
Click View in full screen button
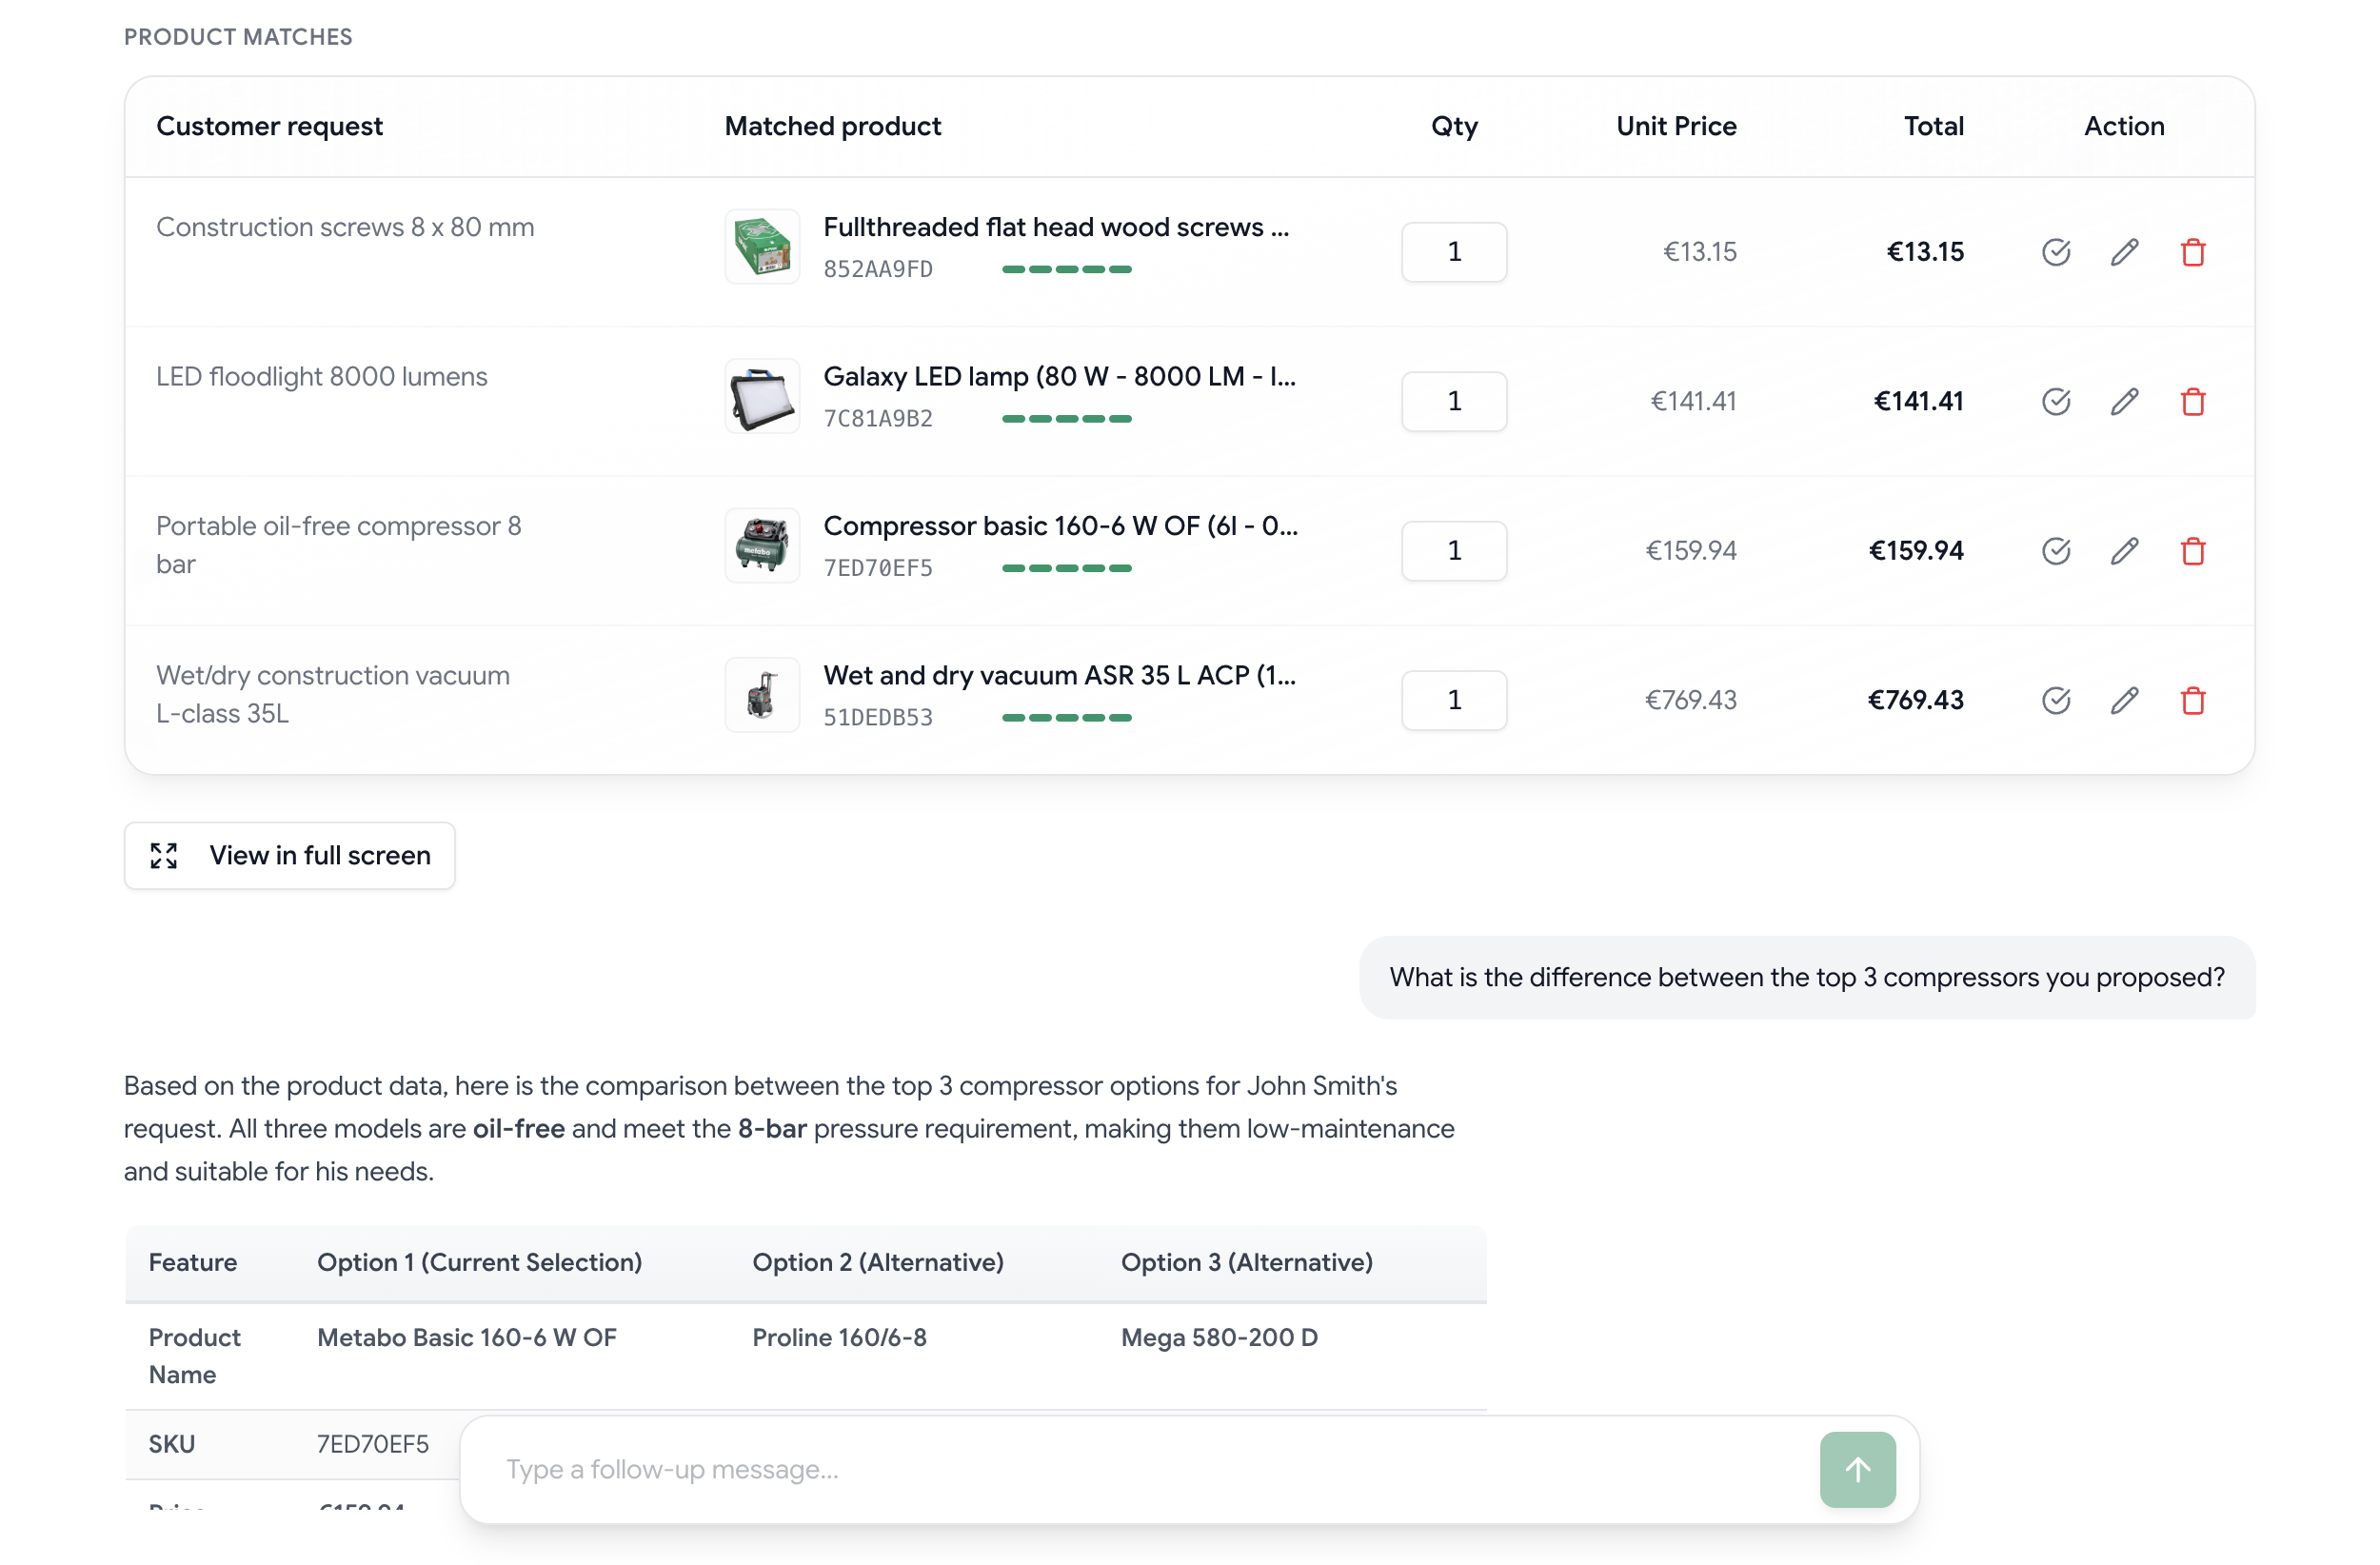pos(289,855)
